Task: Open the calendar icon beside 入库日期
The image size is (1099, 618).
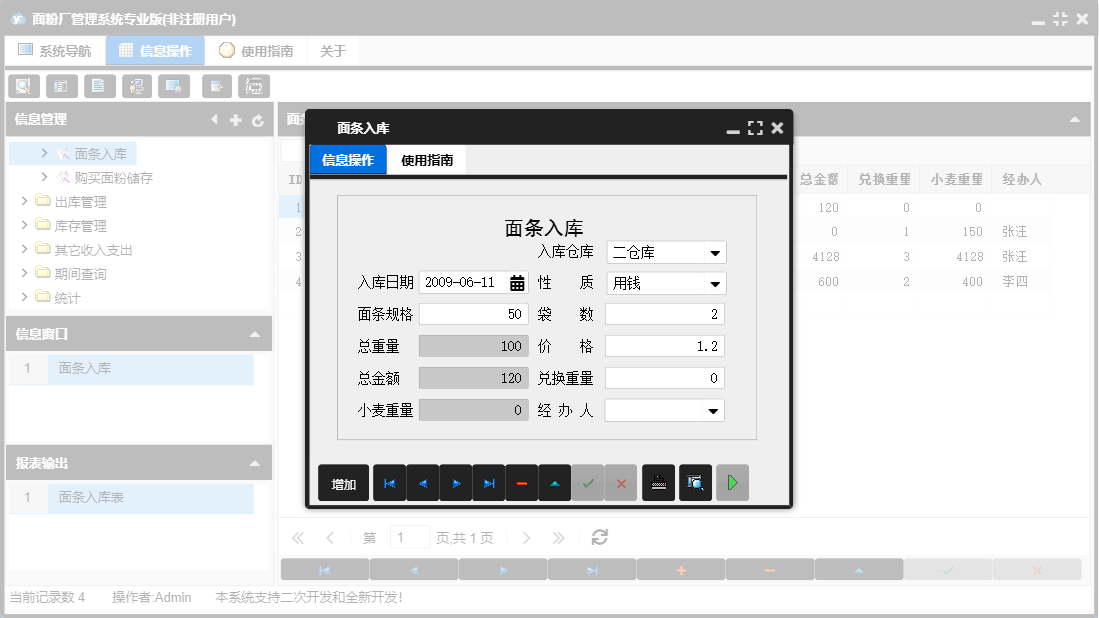Action: pyautogui.click(x=515, y=284)
